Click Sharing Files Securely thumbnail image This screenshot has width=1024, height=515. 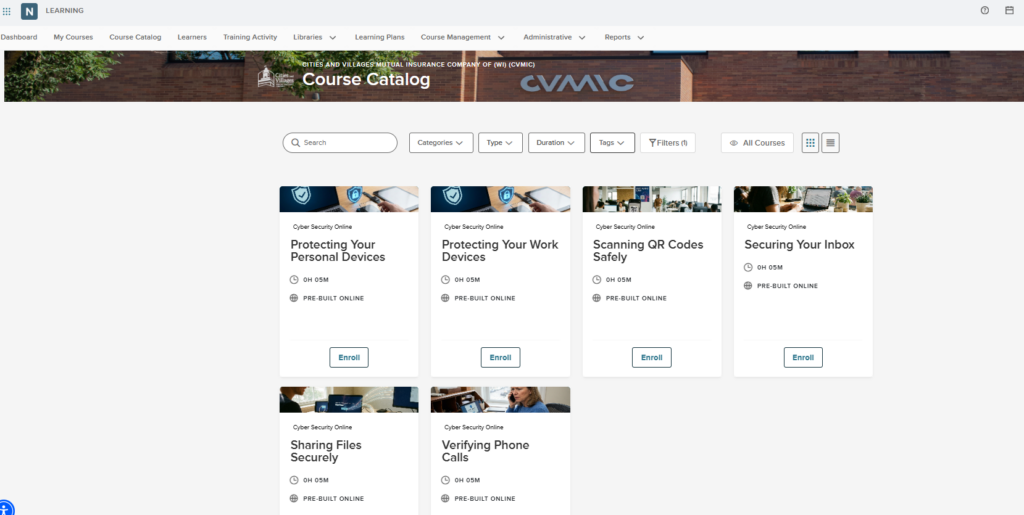tap(349, 399)
